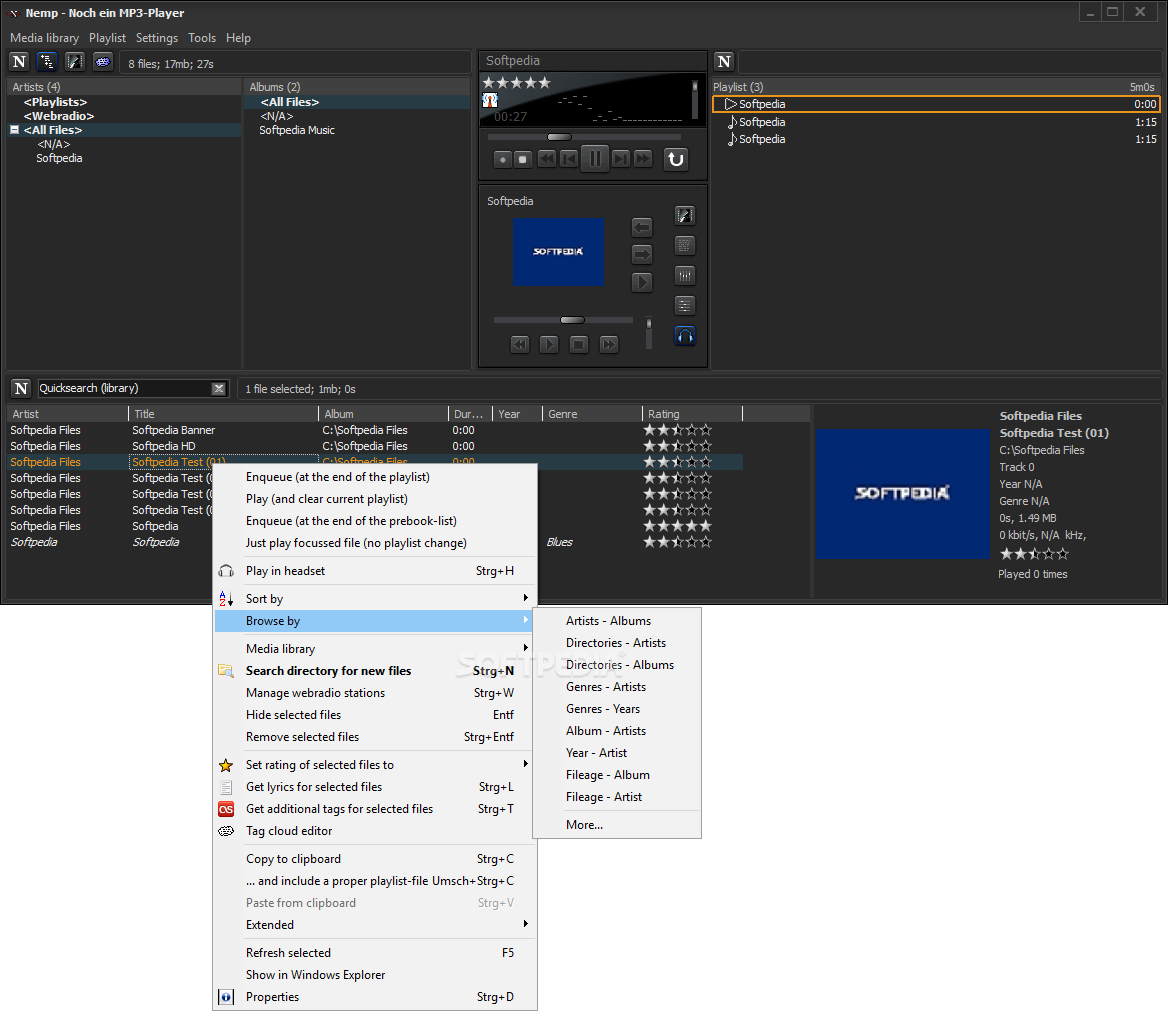Open the Playlist menu in menu bar
The image size is (1168, 1011).
pos(107,38)
